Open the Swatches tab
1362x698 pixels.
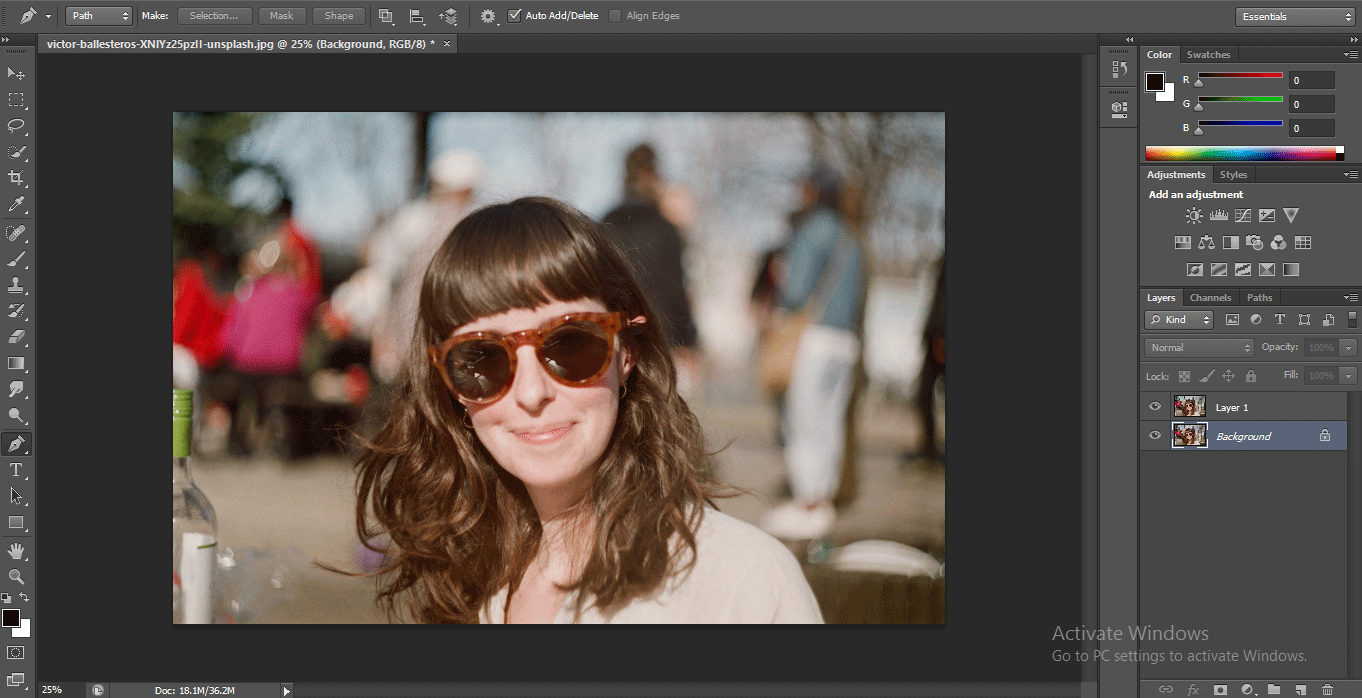[x=1208, y=55]
